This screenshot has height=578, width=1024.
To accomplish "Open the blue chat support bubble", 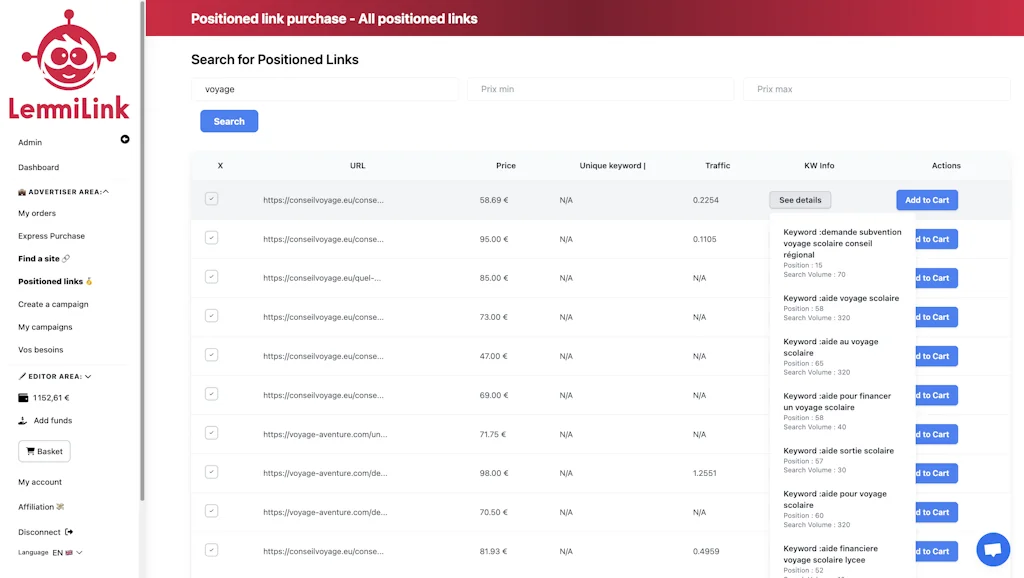I will click(x=992, y=549).
